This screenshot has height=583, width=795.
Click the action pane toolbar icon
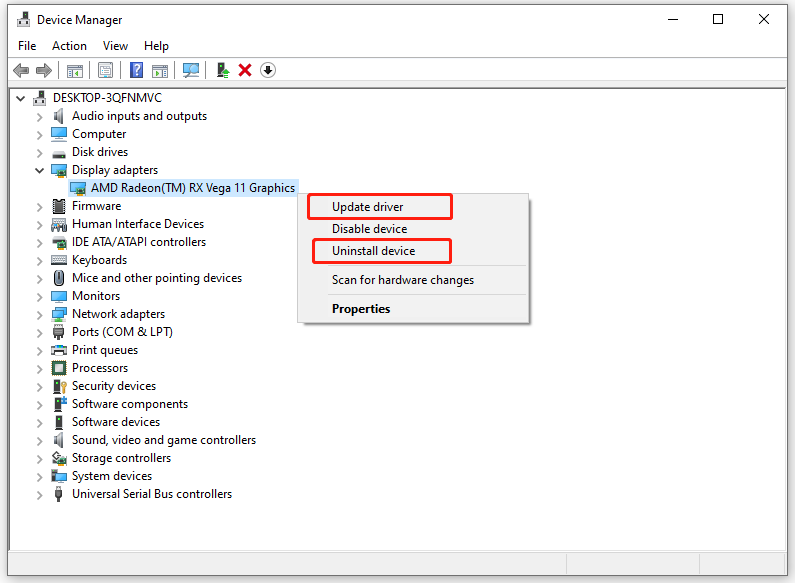click(x=160, y=70)
